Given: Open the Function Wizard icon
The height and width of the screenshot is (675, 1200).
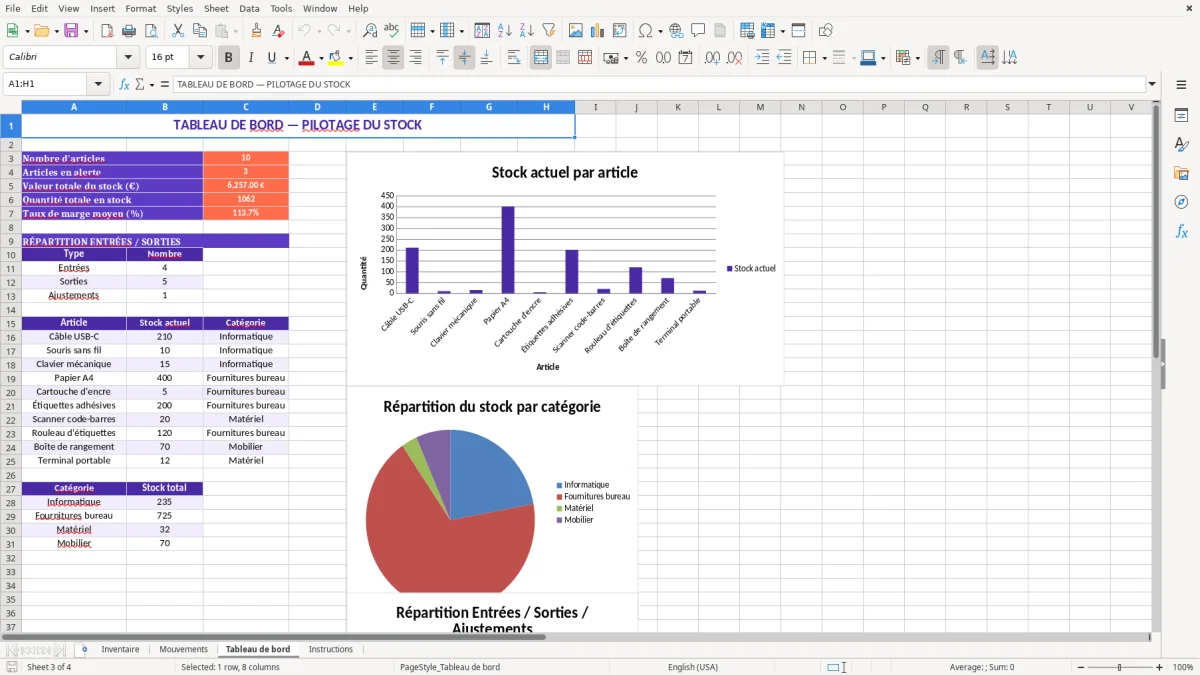Looking at the screenshot, I should (x=124, y=84).
